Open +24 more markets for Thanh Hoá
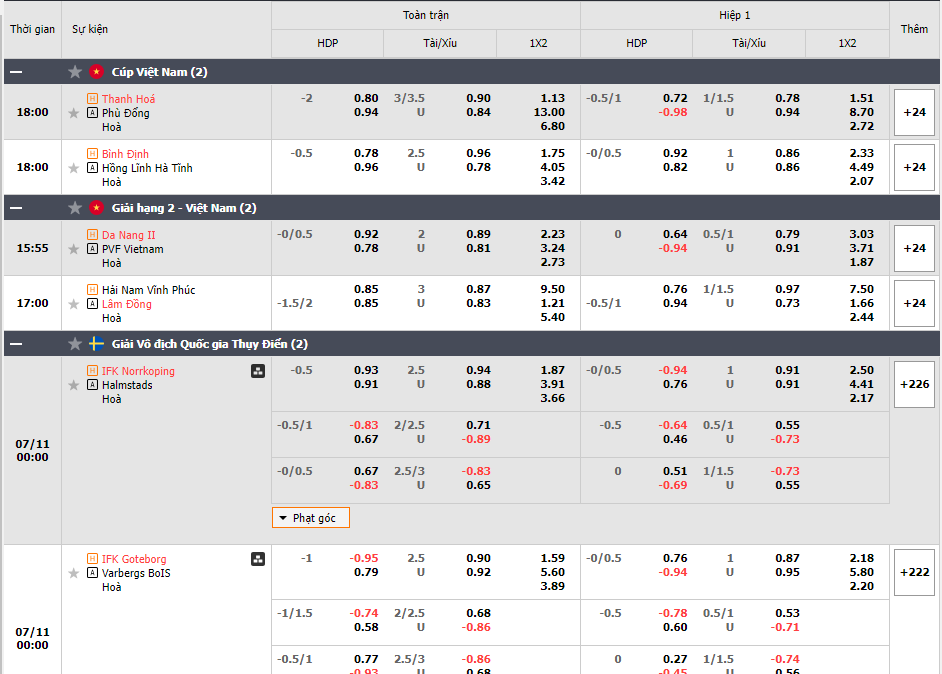The image size is (942, 674). click(x=914, y=112)
